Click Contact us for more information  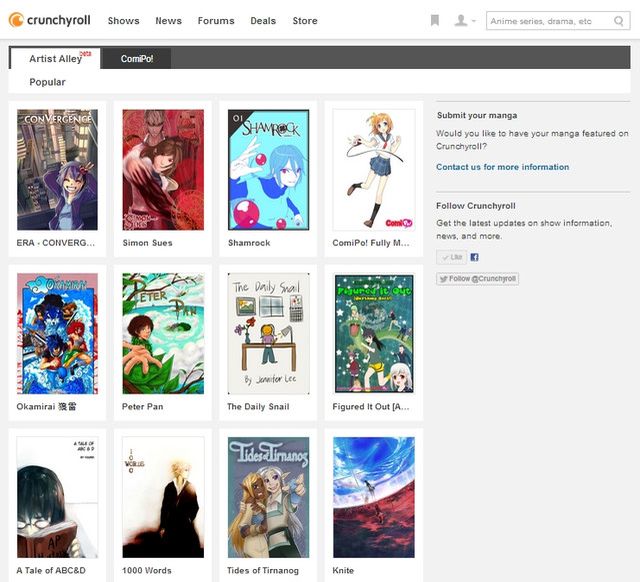[x=502, y=167]
